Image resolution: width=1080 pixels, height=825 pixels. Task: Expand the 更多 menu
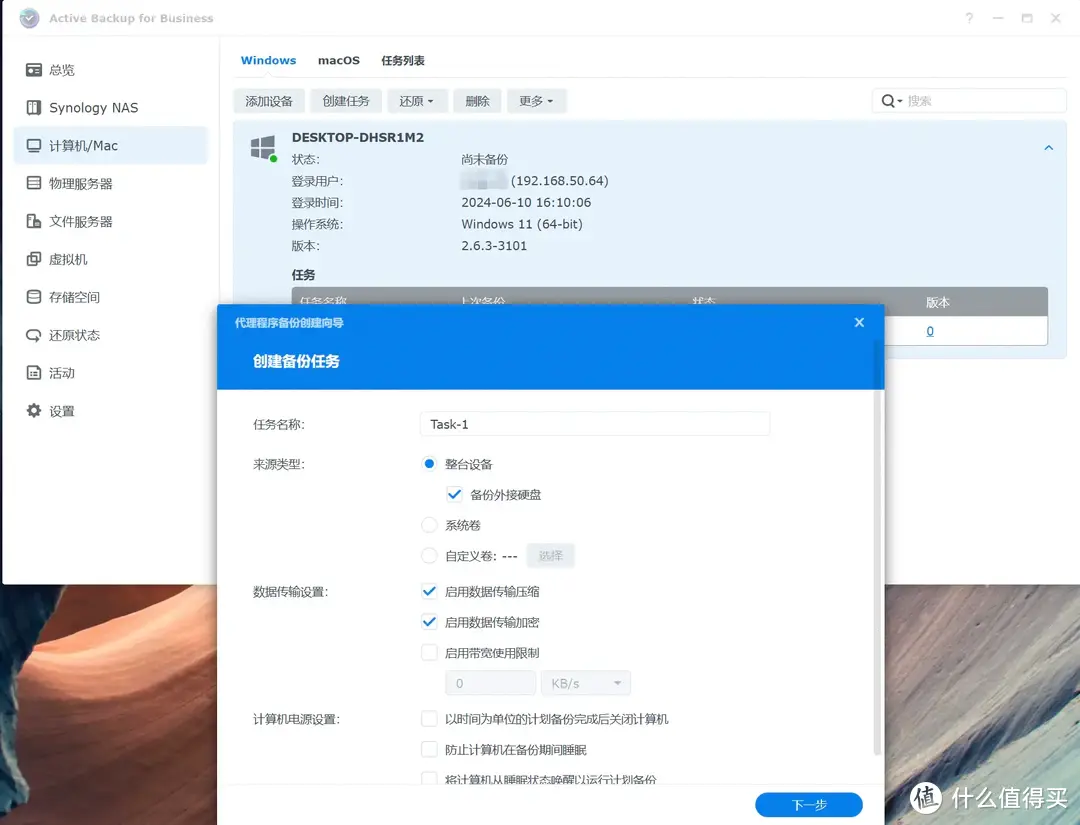(x=536, y=100)
